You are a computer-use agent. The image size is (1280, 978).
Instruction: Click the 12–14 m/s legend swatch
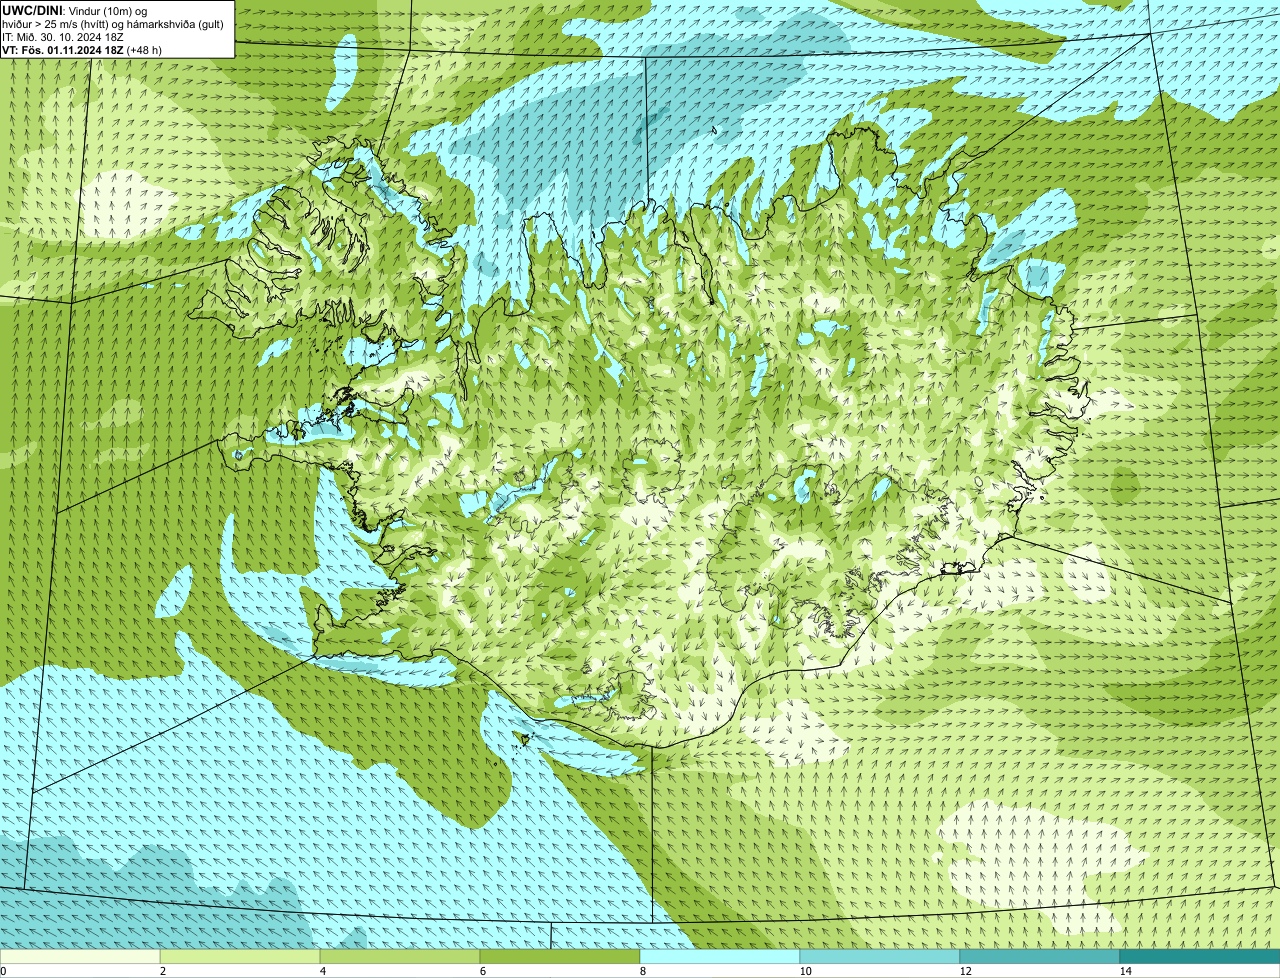(x=1040, y=957)
